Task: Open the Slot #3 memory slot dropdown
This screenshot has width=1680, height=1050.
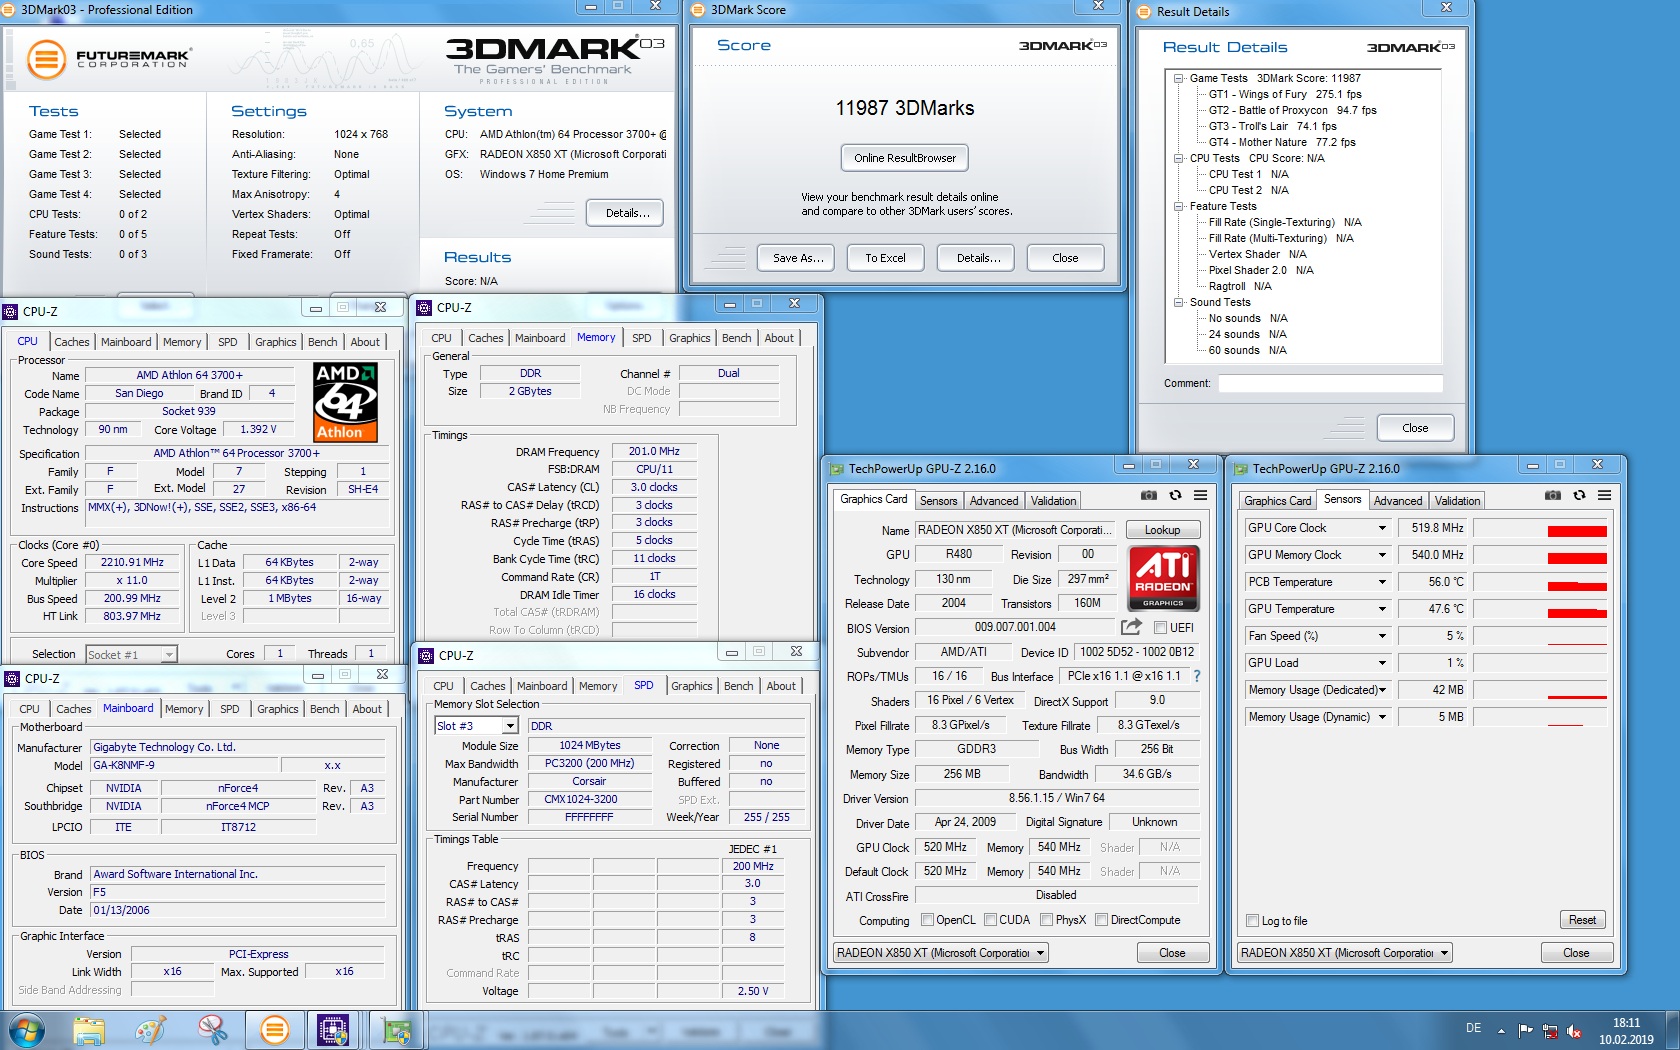Action: pos(510,726)
